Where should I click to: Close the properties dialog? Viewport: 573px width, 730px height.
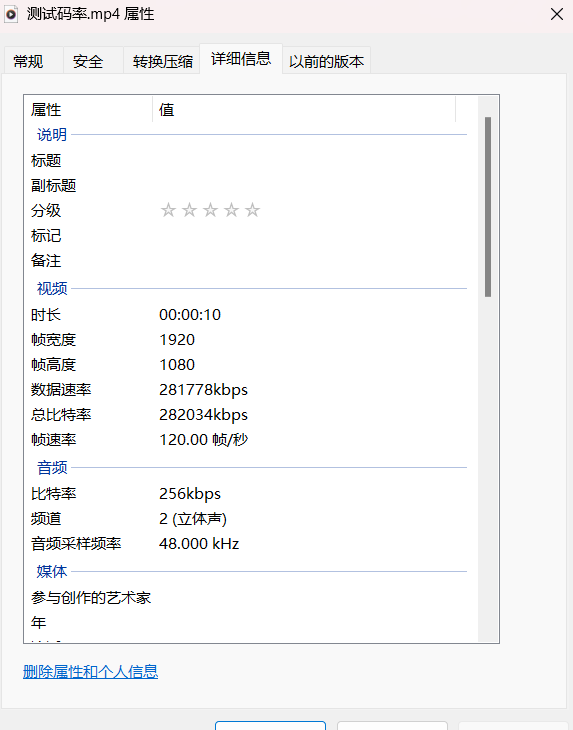tap(557, 14)
